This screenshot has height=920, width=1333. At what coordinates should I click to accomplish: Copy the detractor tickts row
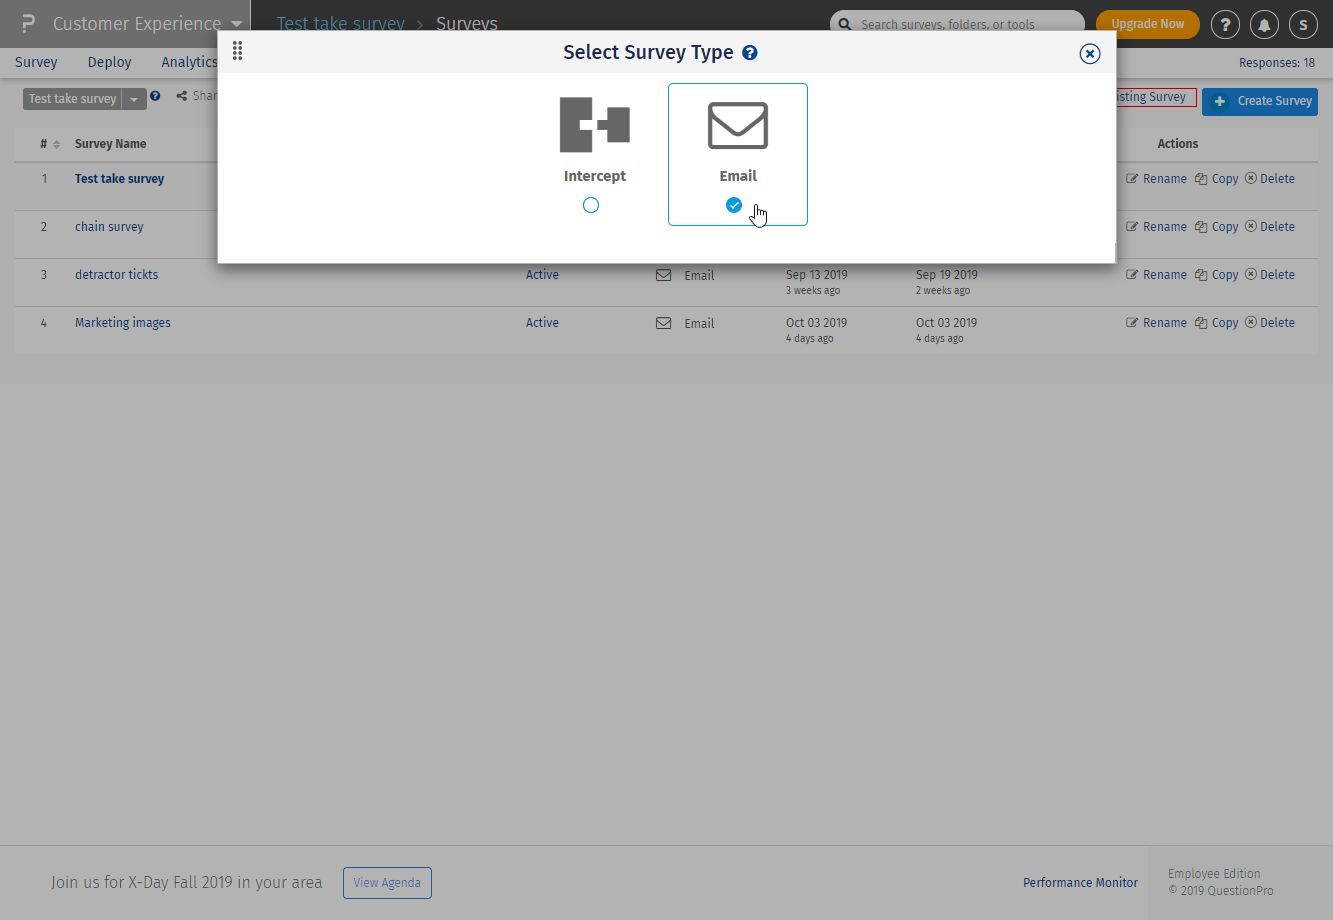[x=1217, y=275]
